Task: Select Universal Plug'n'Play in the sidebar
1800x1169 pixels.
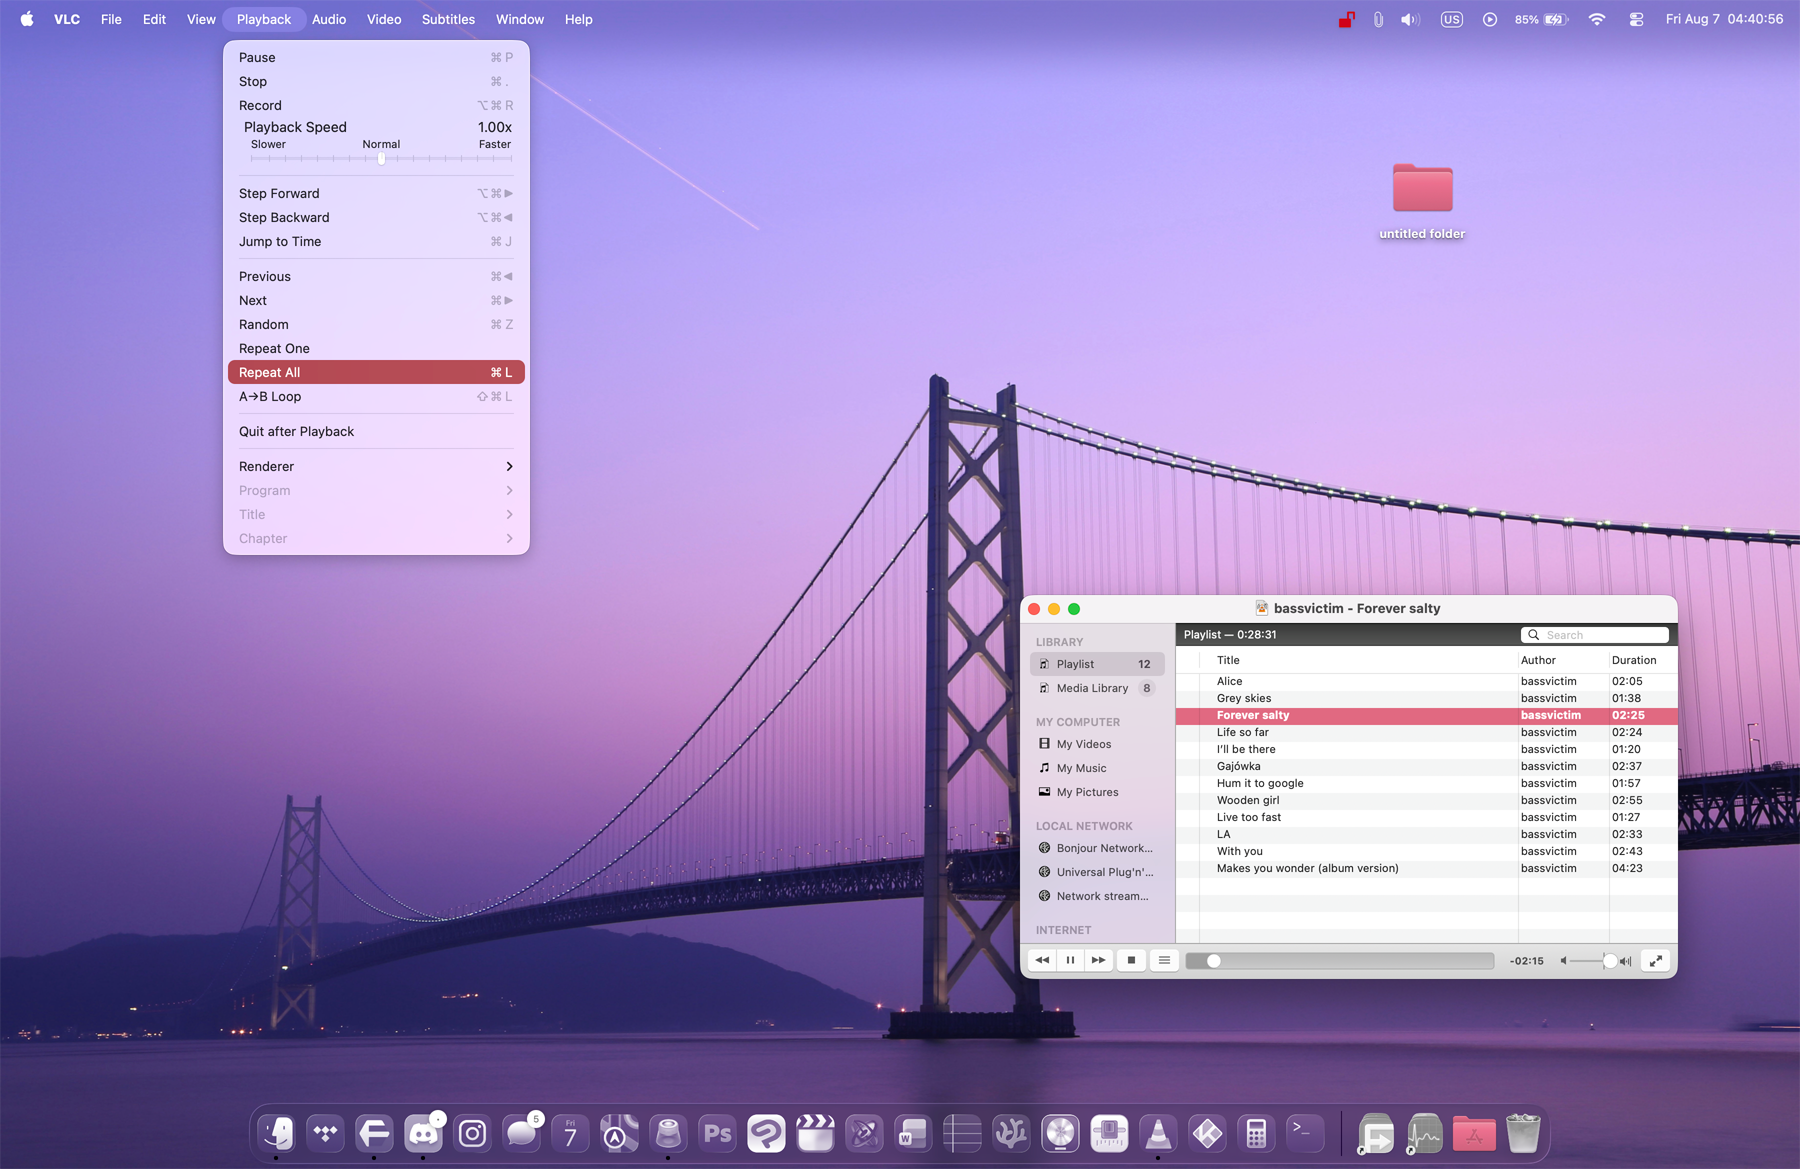Action: [x=1096, y=872]
